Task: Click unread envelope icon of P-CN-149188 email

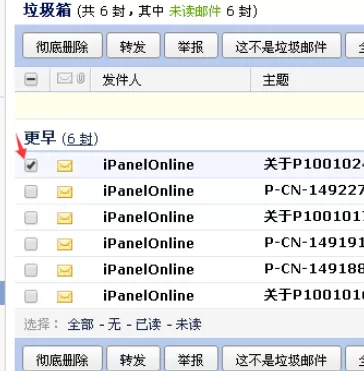Action: point(65,270)
